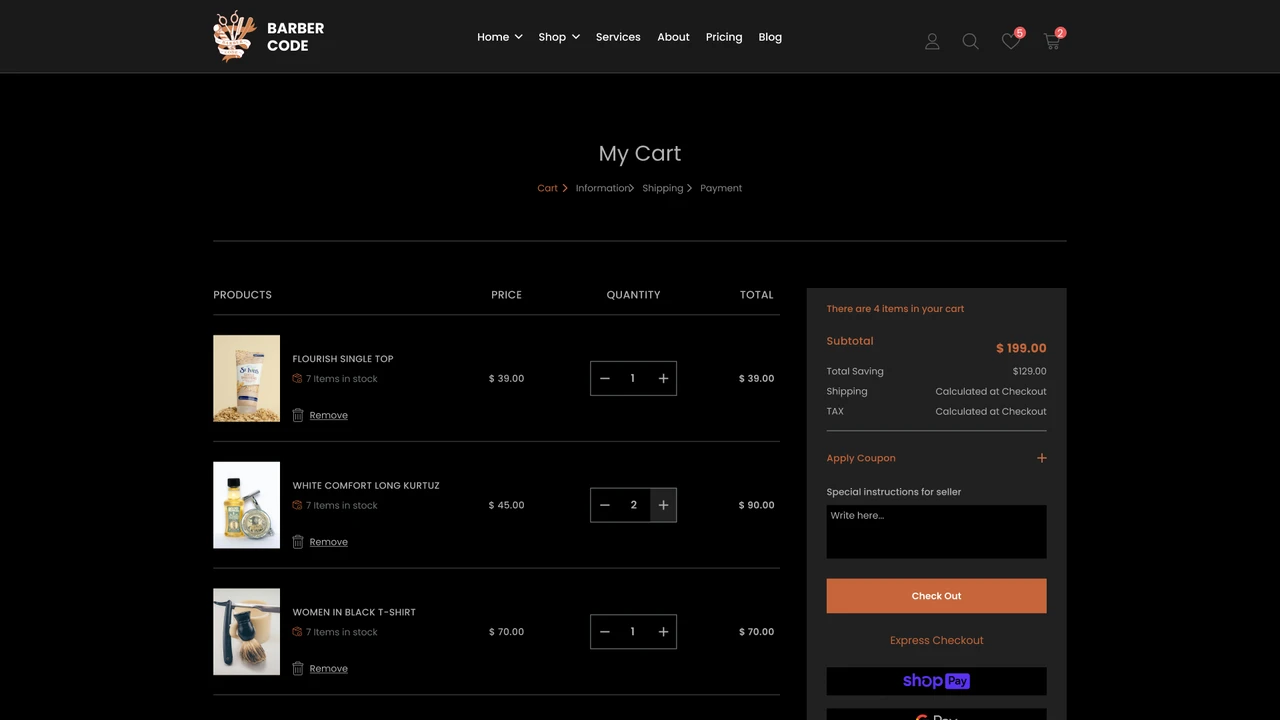Screen dimensions: 1280x720
Task: Open the Flourish Single Top product title
Action: point(343,358)
